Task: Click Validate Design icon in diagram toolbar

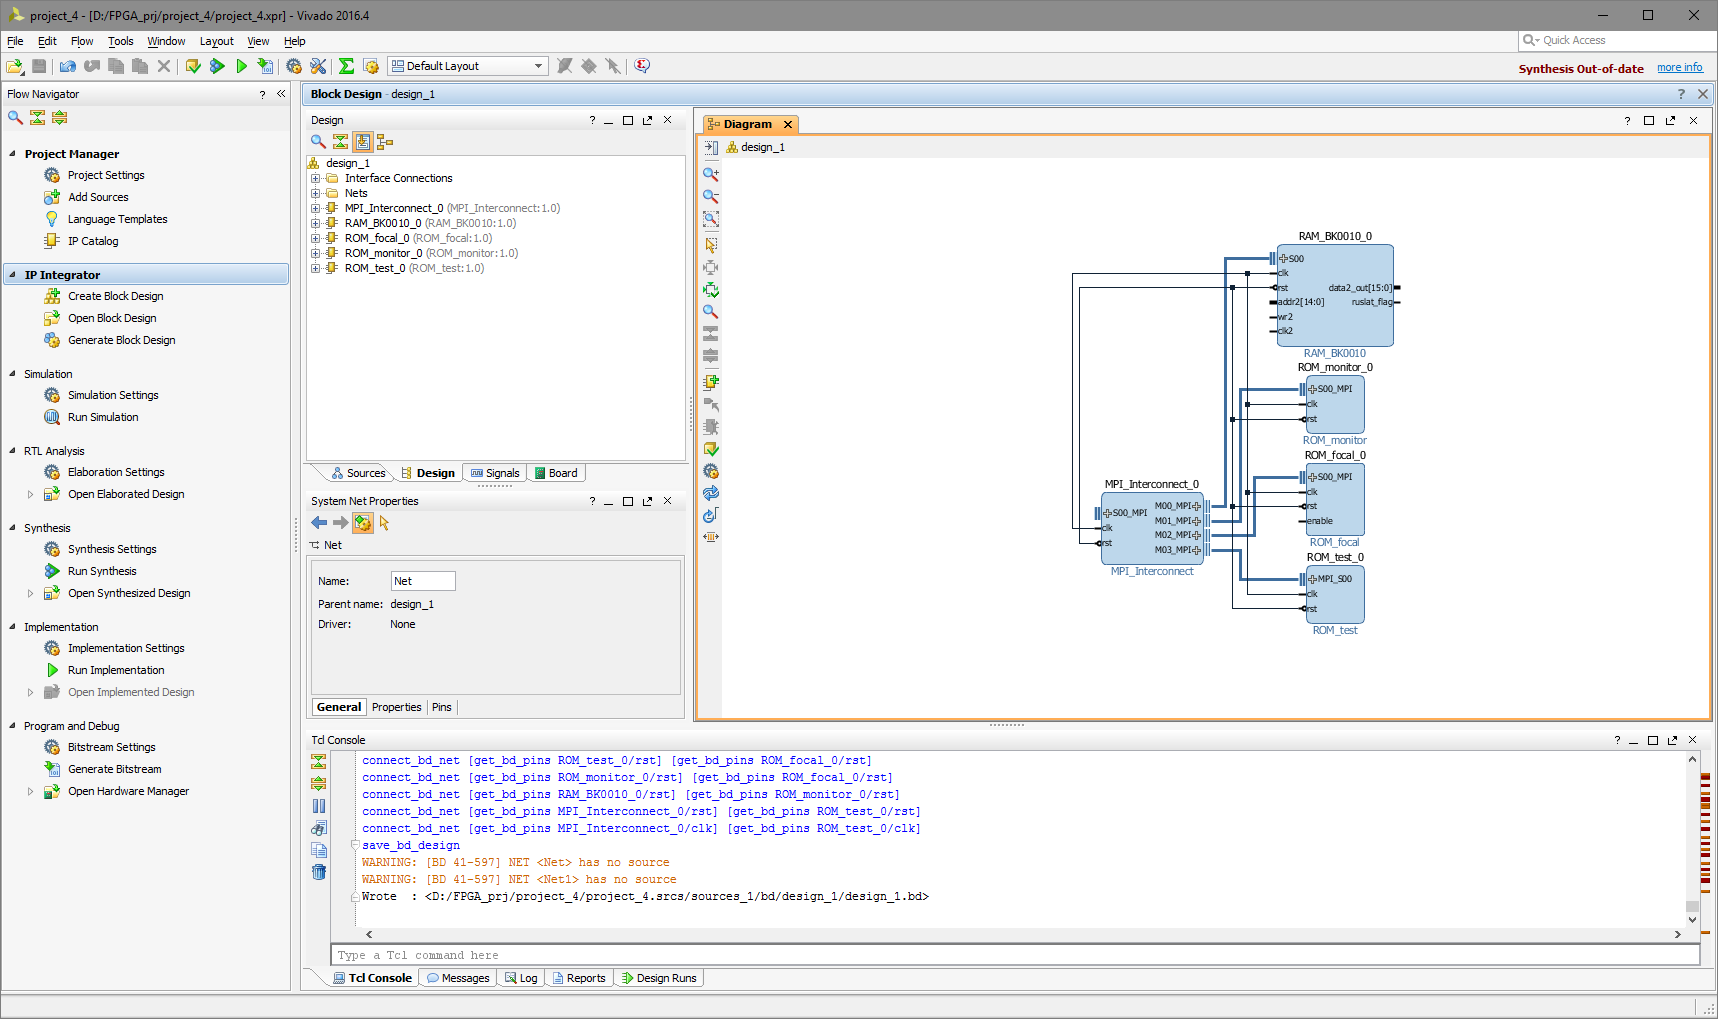Action: pos(711,450)
